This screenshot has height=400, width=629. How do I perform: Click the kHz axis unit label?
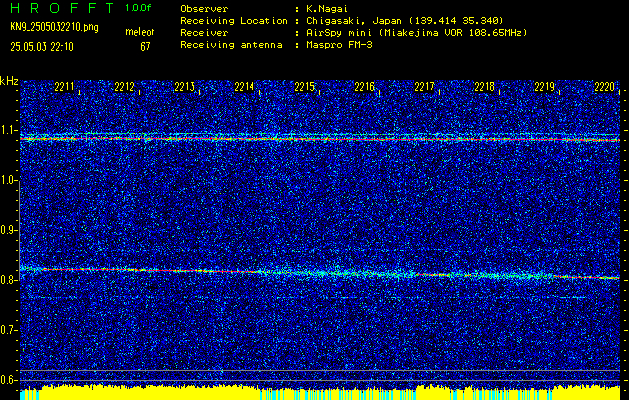tap(10, 81)
